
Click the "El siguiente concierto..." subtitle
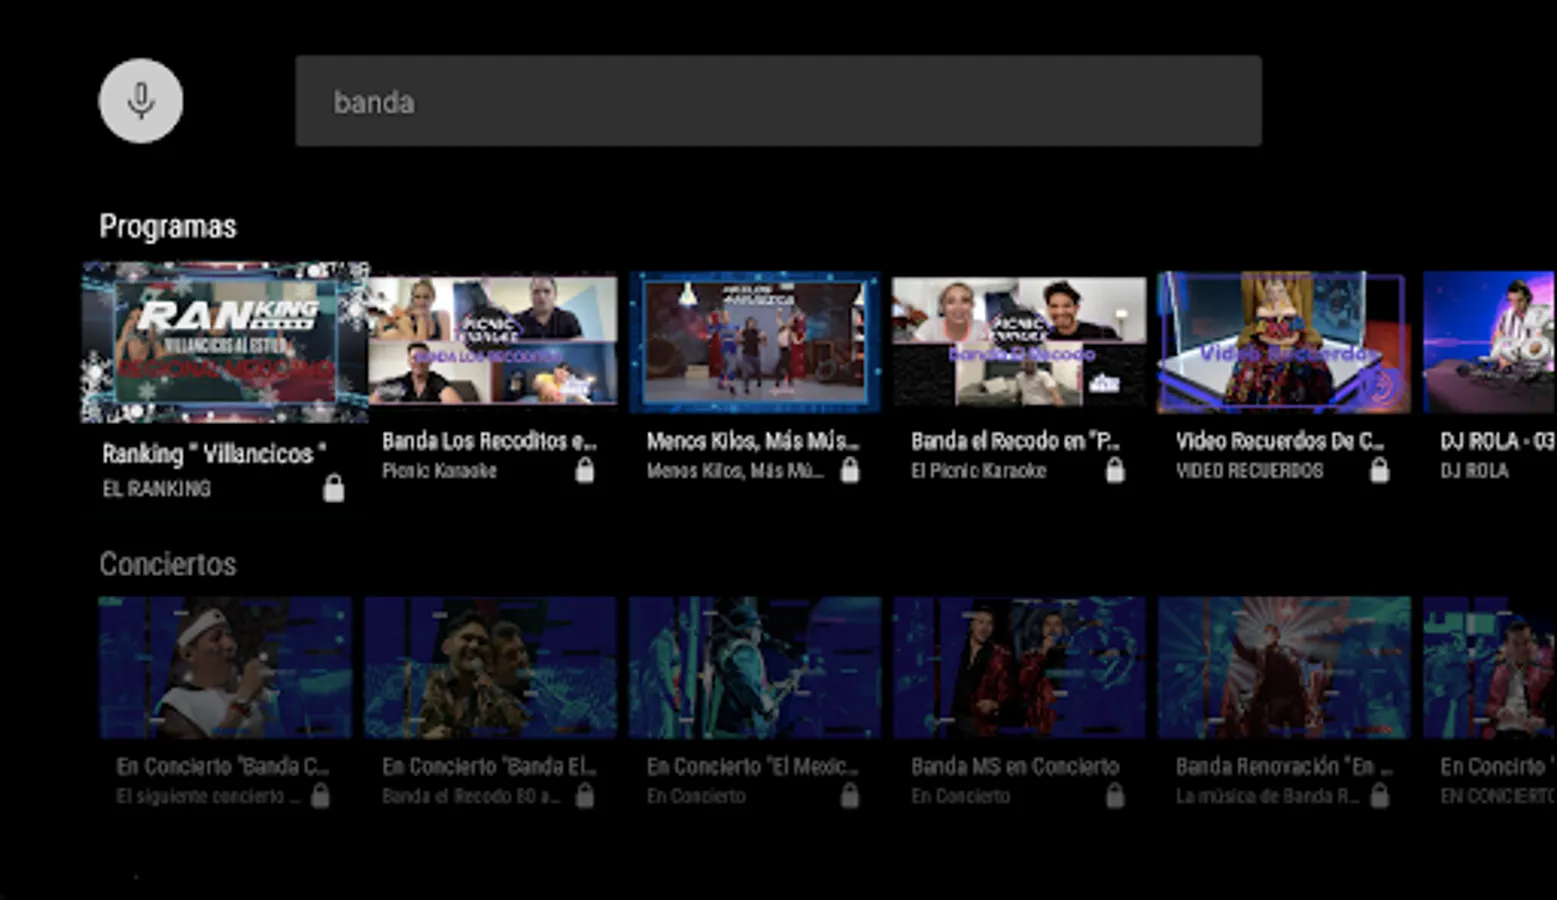click(208, 796)
